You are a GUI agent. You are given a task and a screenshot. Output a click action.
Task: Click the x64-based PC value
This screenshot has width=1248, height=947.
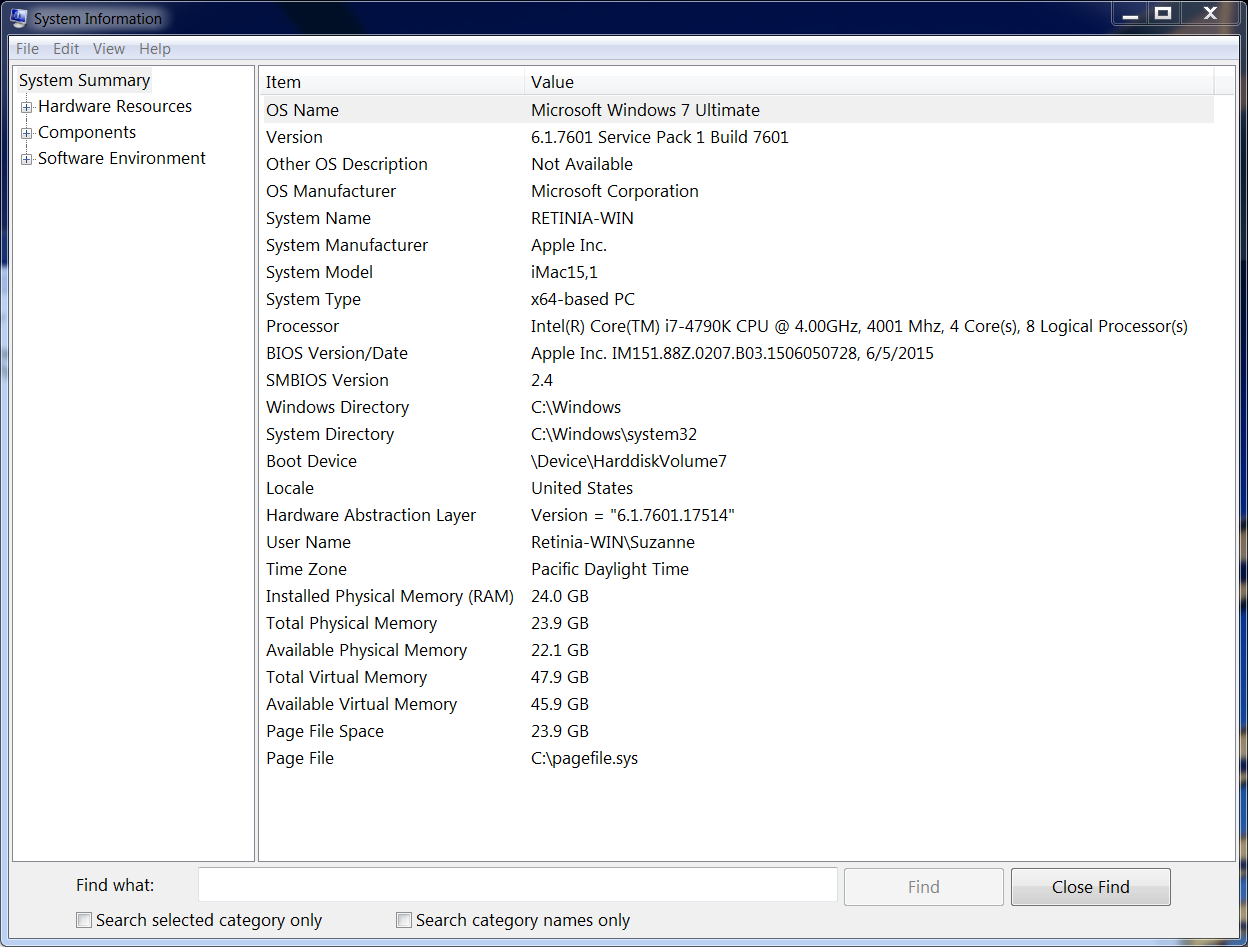pos(583,299)
